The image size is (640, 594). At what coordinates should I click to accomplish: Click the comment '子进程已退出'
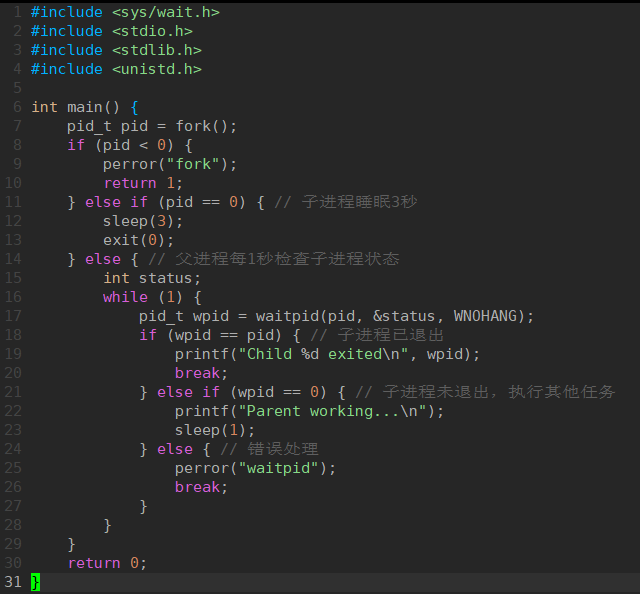tap(391, 335)
